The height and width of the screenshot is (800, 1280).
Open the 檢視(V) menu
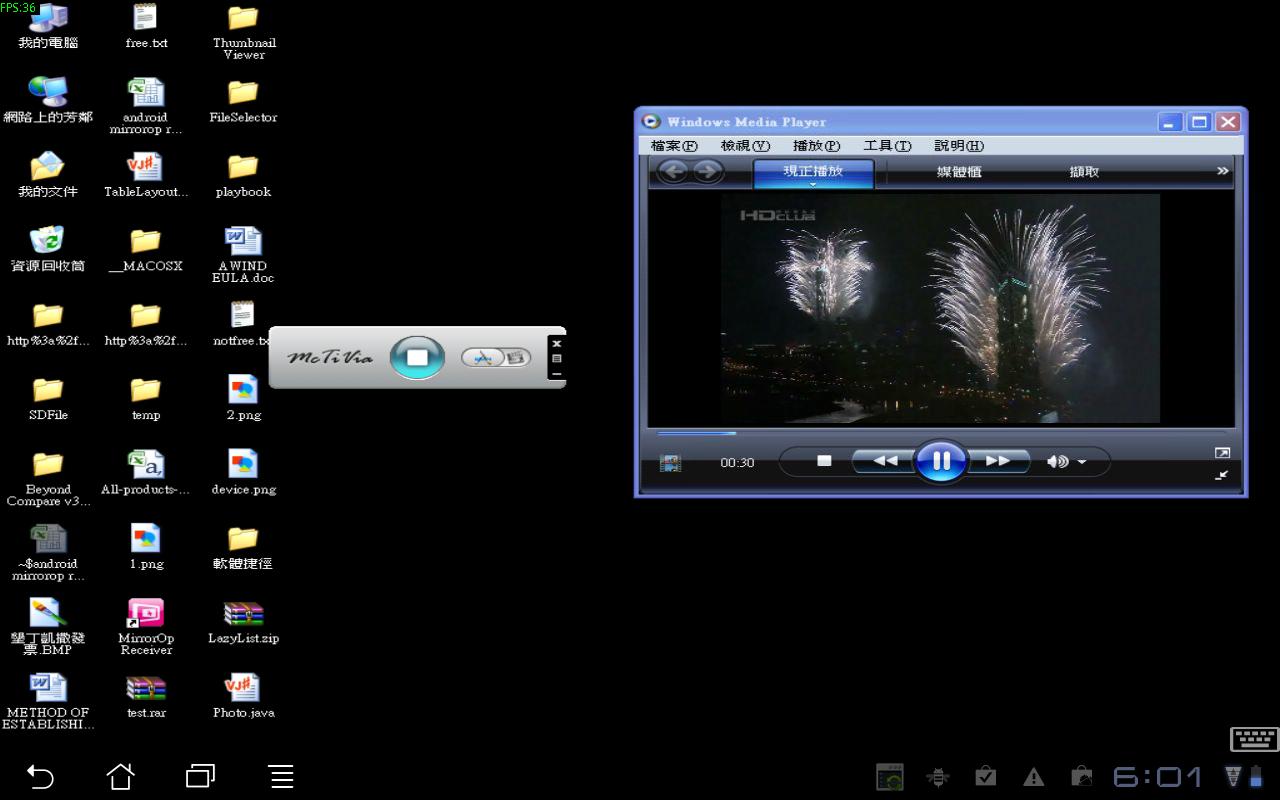point(745,146)
